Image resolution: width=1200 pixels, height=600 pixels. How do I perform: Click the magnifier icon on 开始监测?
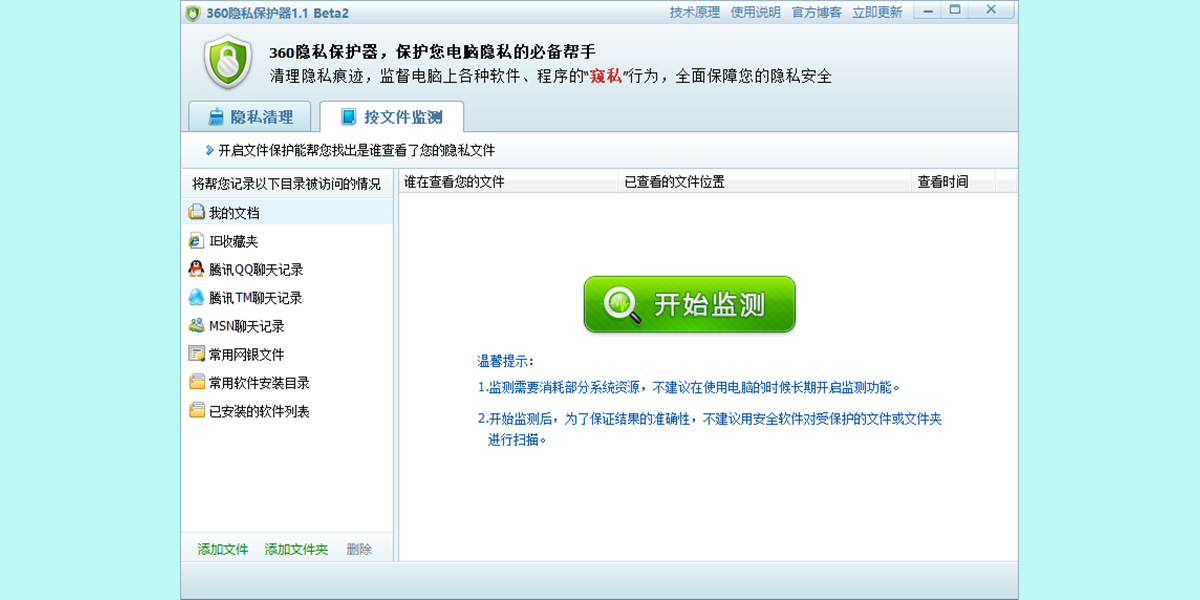pos(622,304)
